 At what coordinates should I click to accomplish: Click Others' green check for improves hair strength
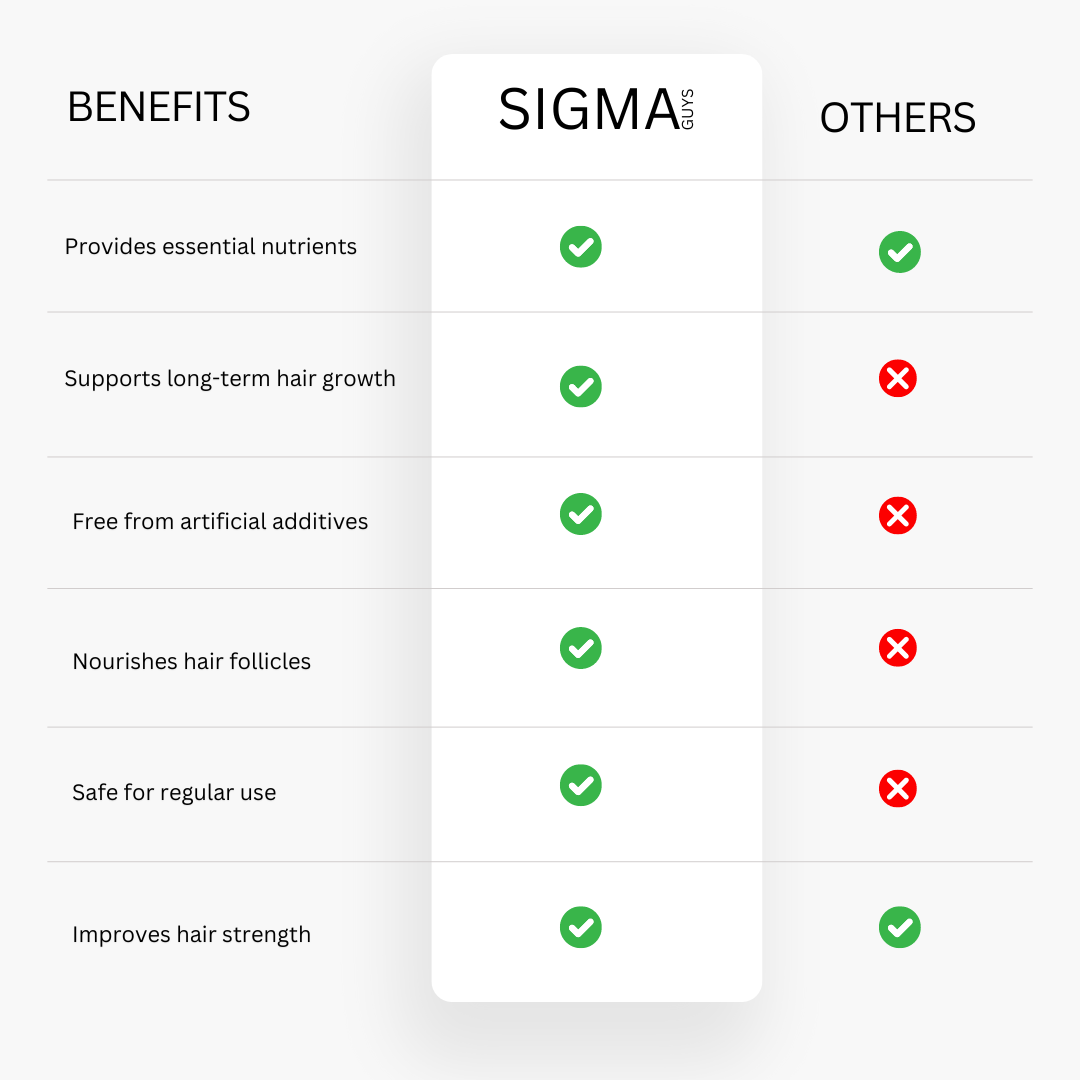pyautogui.click(x=900, y=927)
